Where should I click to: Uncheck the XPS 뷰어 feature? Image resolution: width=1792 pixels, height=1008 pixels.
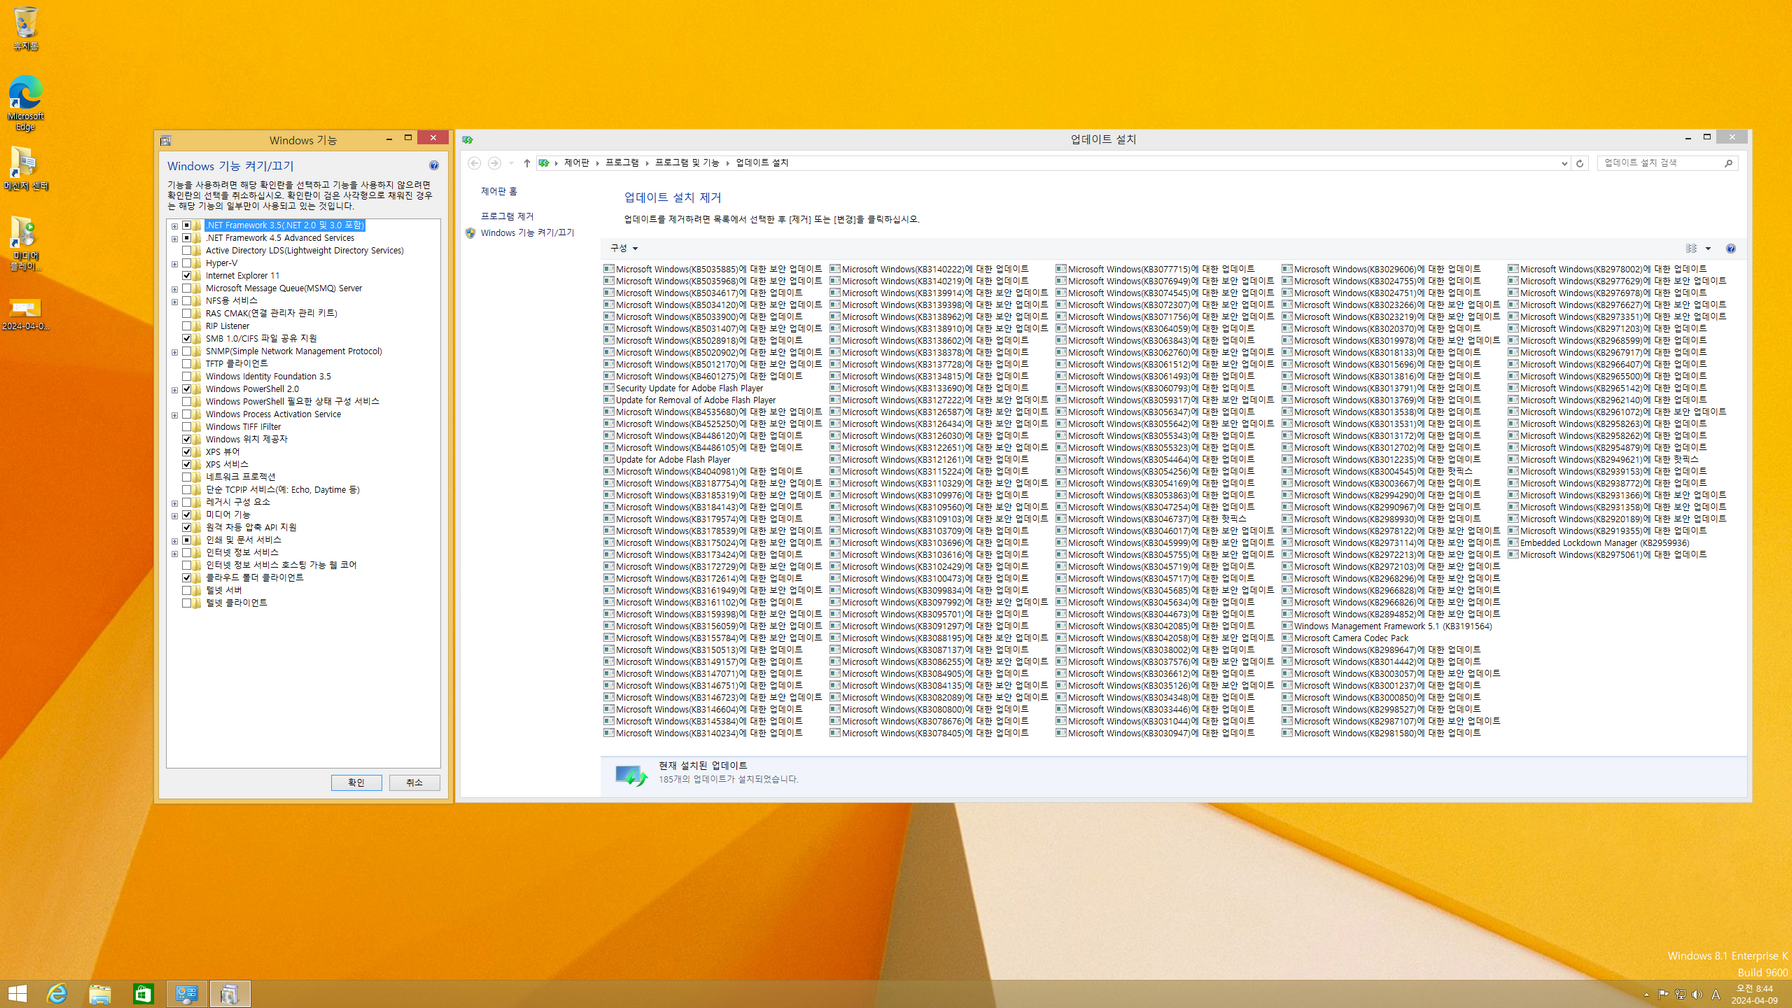point(187,452)
